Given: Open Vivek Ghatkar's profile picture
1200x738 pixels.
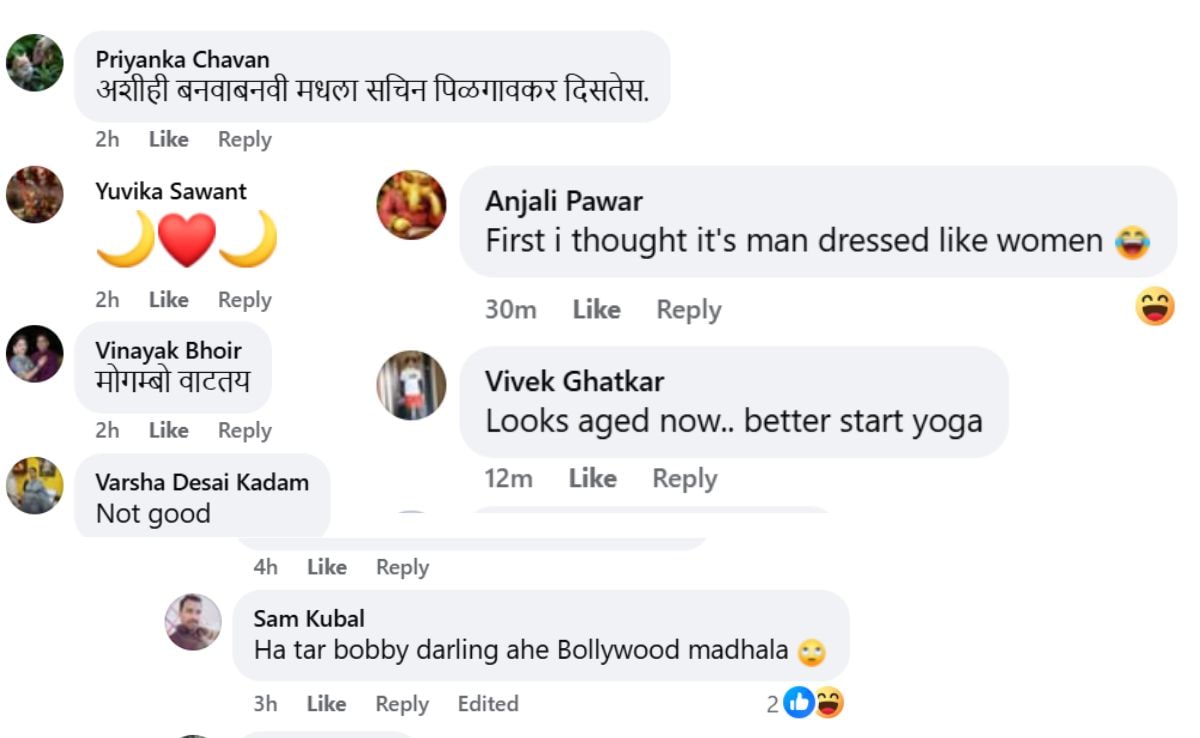Looking at the screenshot, I should (x=411, y=387).
